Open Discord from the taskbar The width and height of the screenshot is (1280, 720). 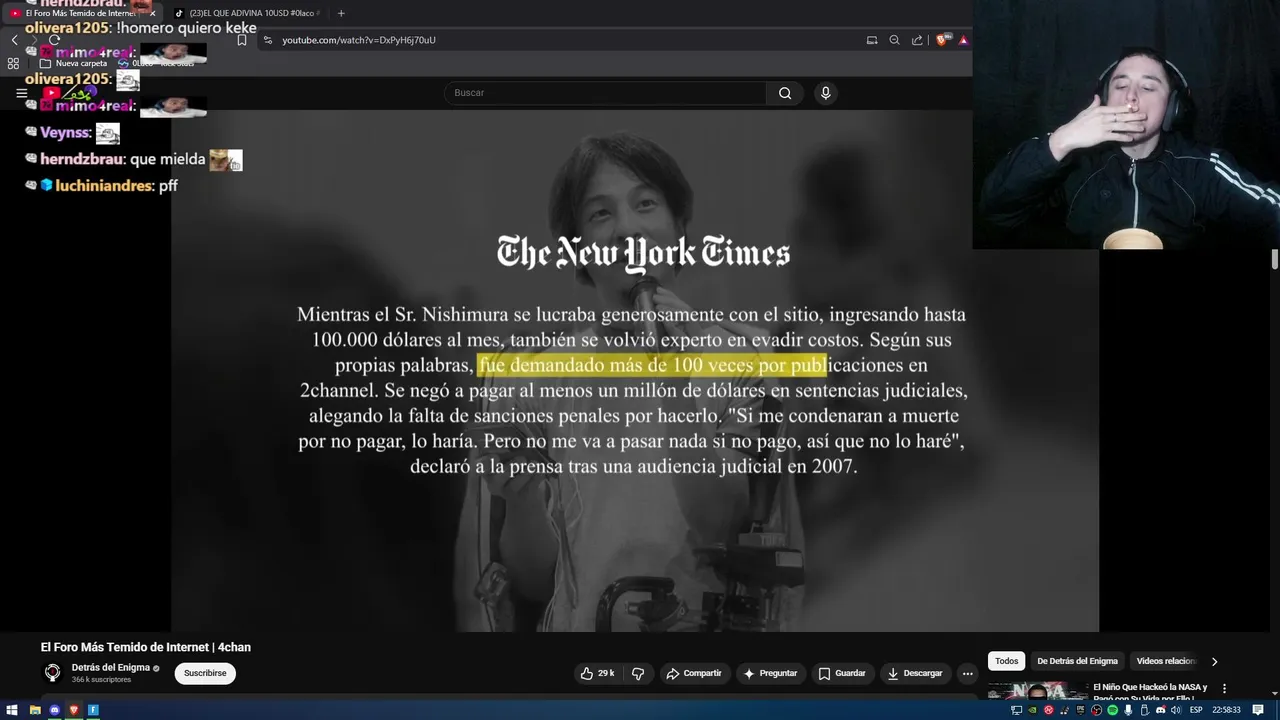click(55, 710)
